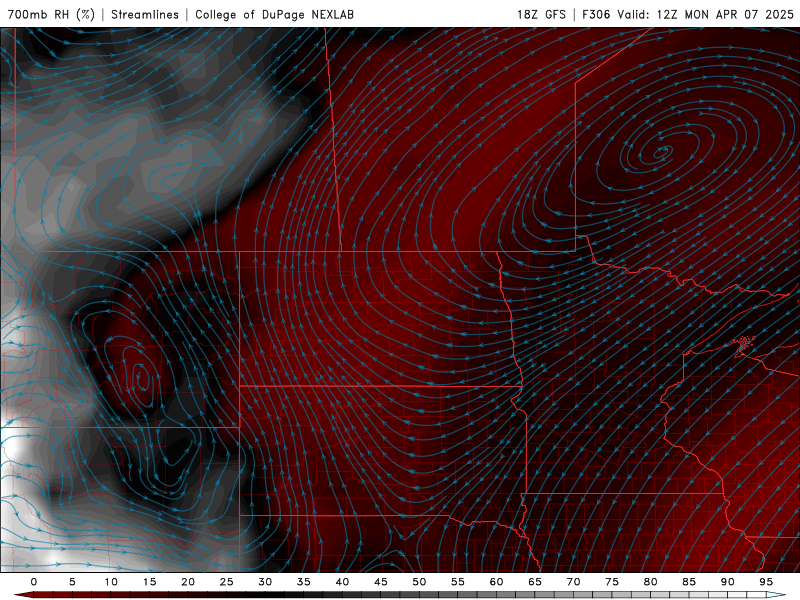Image resolution: width=800 pixels, height=600 pixels.
Task: Select the colorbar label "50"
Action: (x=419, y=582)
